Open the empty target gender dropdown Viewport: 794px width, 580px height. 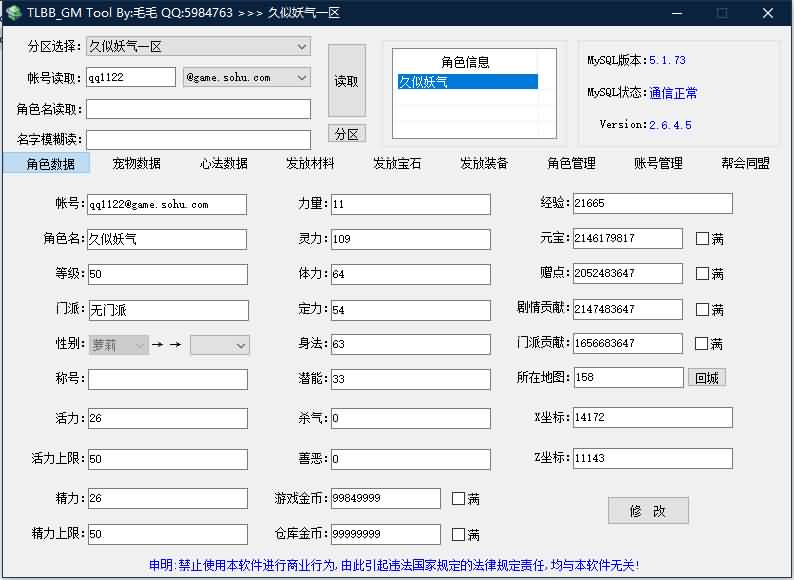click(x=220, y=345)
